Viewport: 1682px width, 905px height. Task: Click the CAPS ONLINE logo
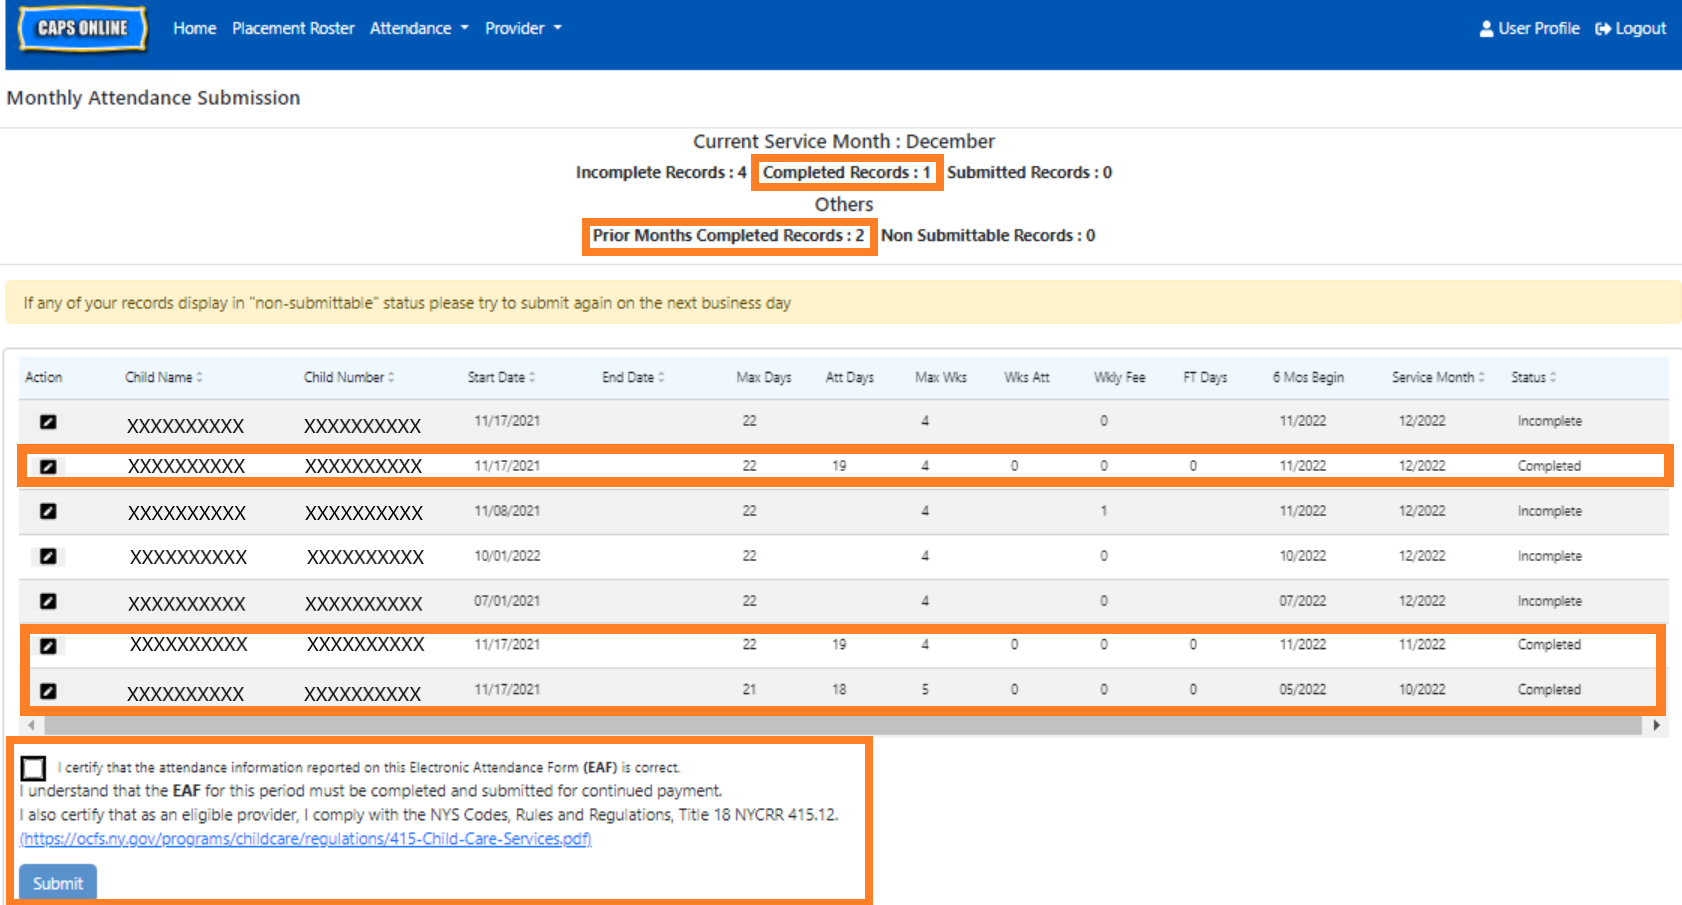tap(83, 28)
